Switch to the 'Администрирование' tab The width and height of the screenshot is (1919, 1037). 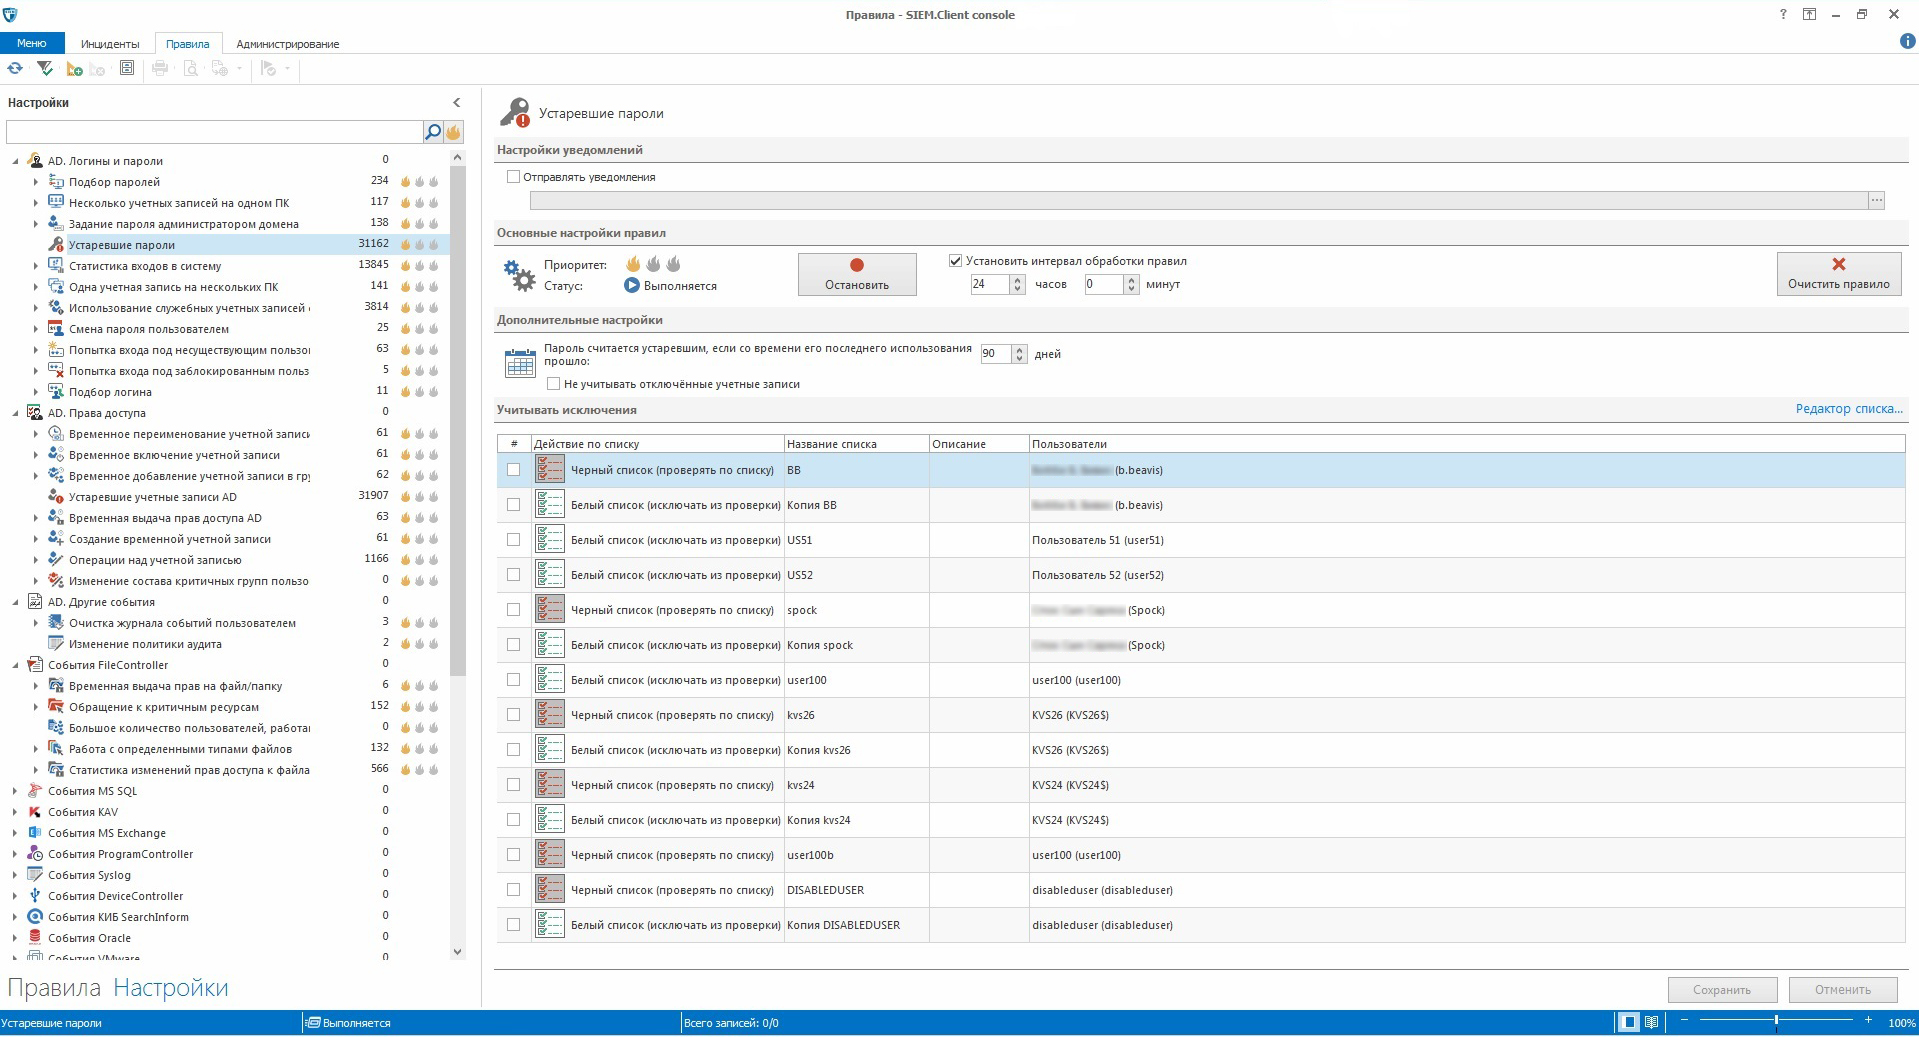[x=287, y=44]
